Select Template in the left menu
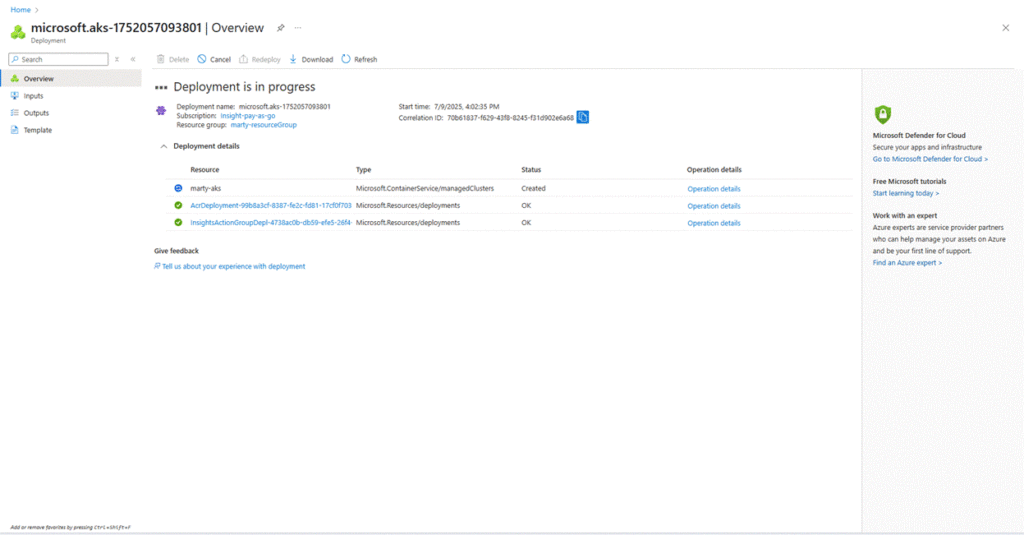Image resolution: width=1024 pixels, height=535 pixels. (38, 130)
